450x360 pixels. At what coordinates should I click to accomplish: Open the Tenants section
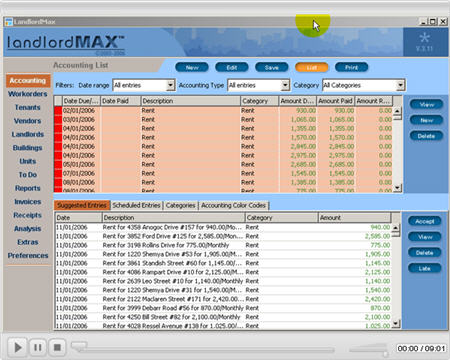tap(28, 108)
